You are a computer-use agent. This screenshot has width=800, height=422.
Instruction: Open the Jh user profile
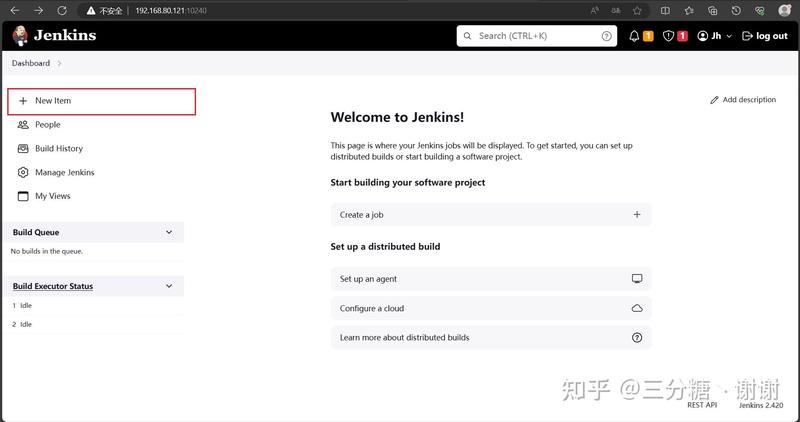coord(710,36)
